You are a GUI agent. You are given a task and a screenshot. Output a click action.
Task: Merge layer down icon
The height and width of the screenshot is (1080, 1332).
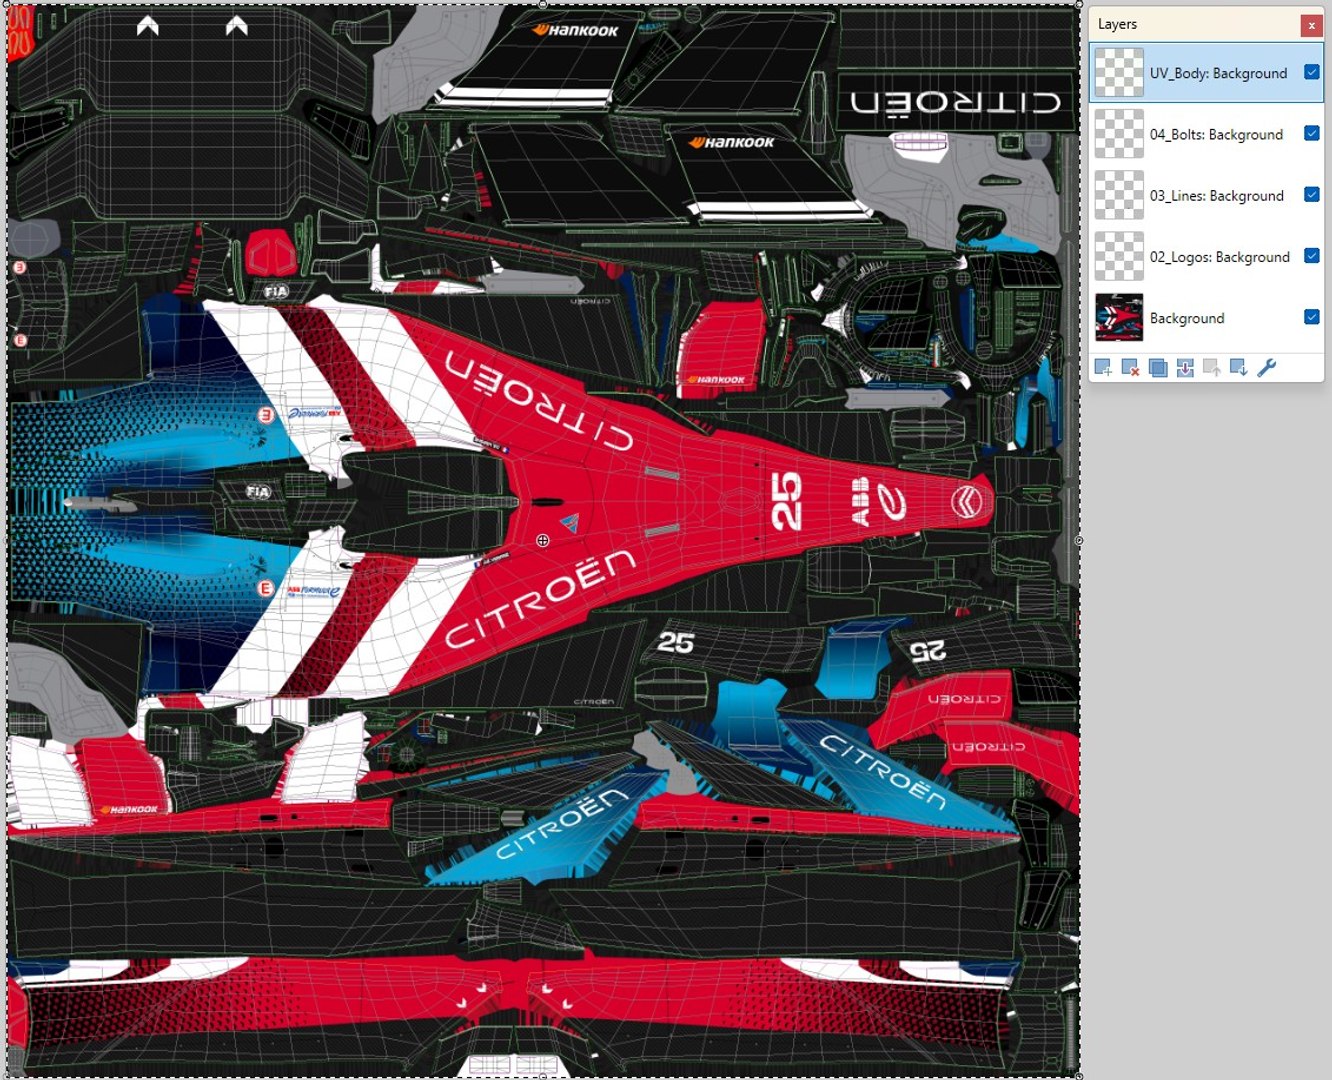click(1185, 368)
